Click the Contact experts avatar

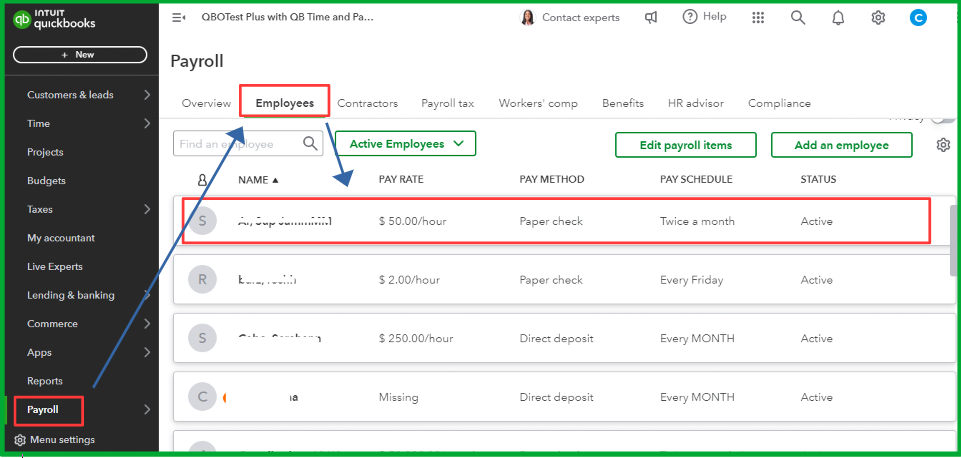click(x=527, y=18)
